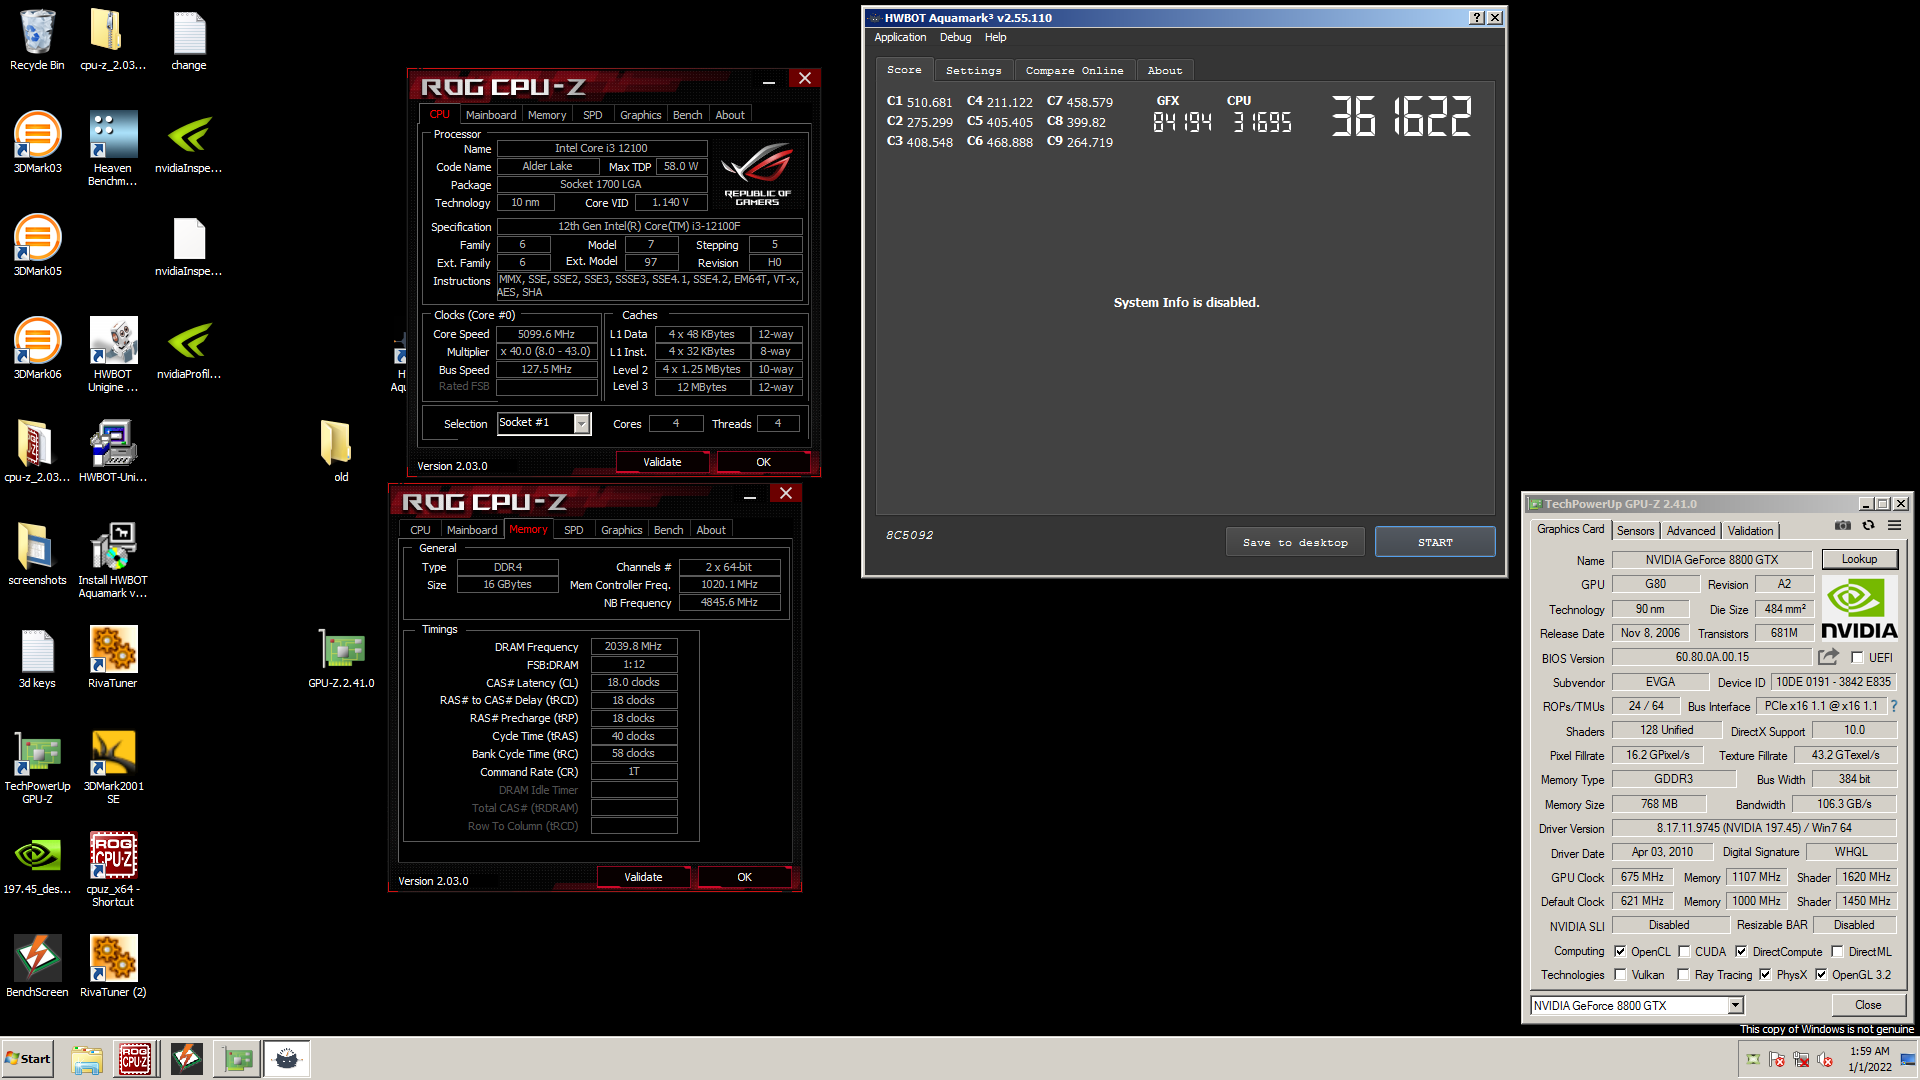Toggle the Vulkan checkbox
Image resolution: width=1920 pixels, height=1080 pixels.
click(1620, 974)
